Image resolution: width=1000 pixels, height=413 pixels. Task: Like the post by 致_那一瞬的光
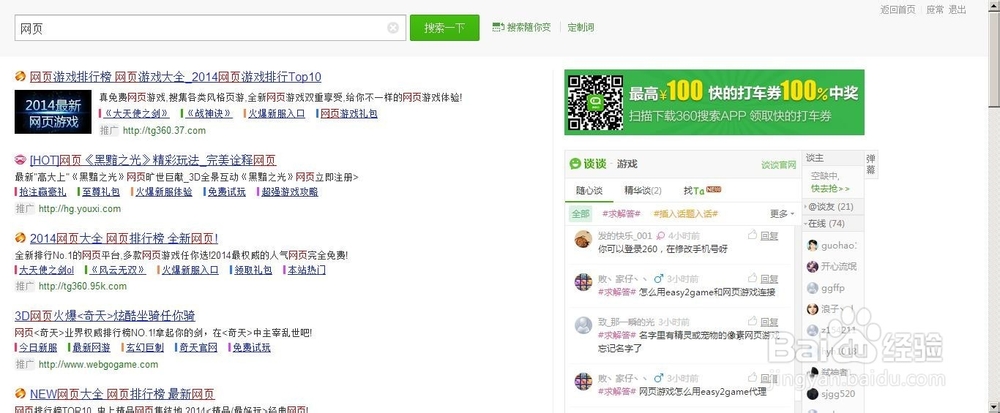coord(752,321)
